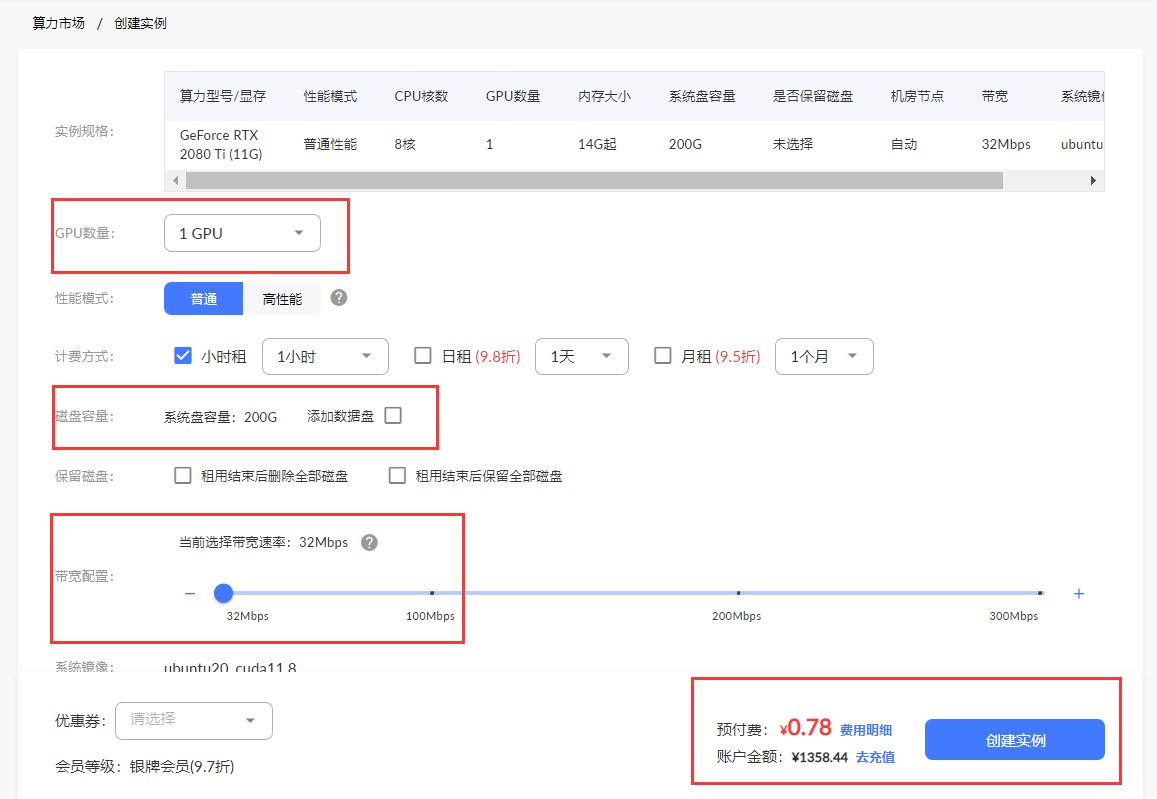Set bandwidth slider to the 100Mbps mark

[x=432, y=593]
